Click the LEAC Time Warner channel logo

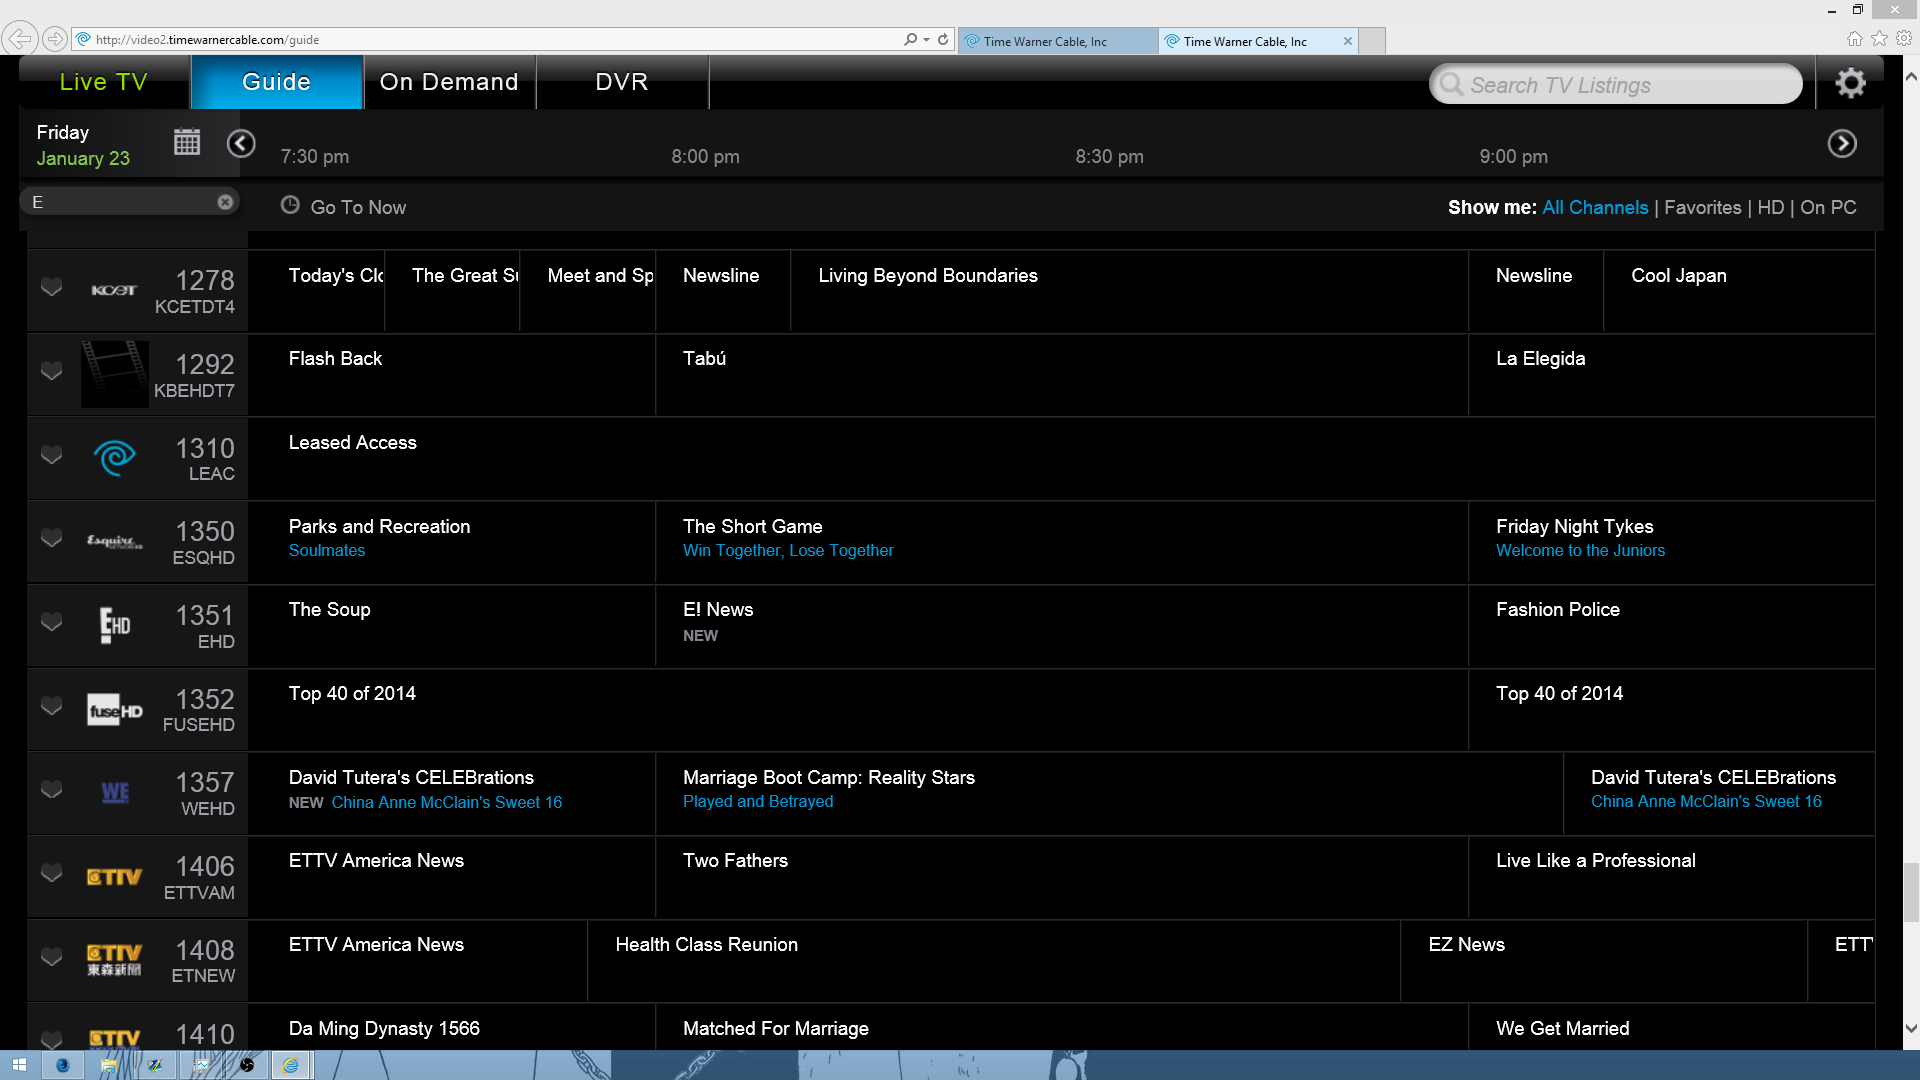[x=115, y=458]
